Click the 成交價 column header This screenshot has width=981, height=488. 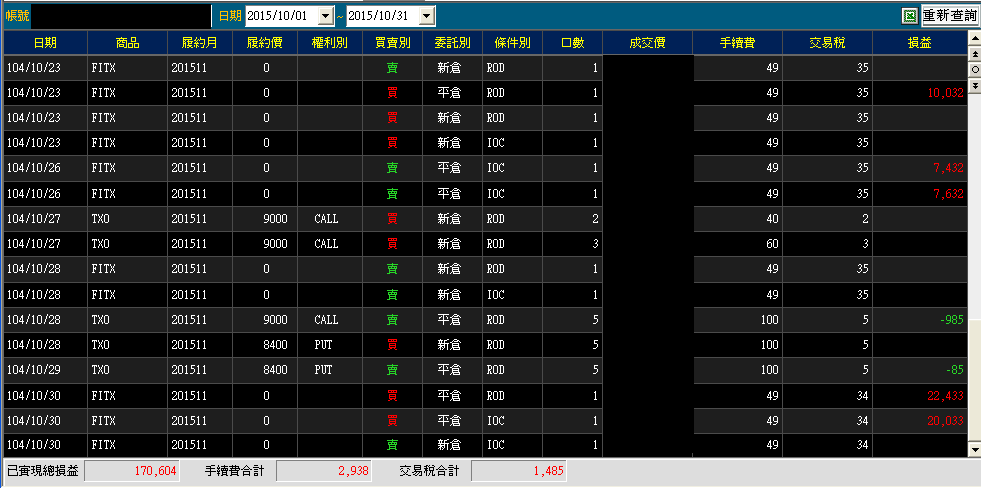[x=648, y=43]
